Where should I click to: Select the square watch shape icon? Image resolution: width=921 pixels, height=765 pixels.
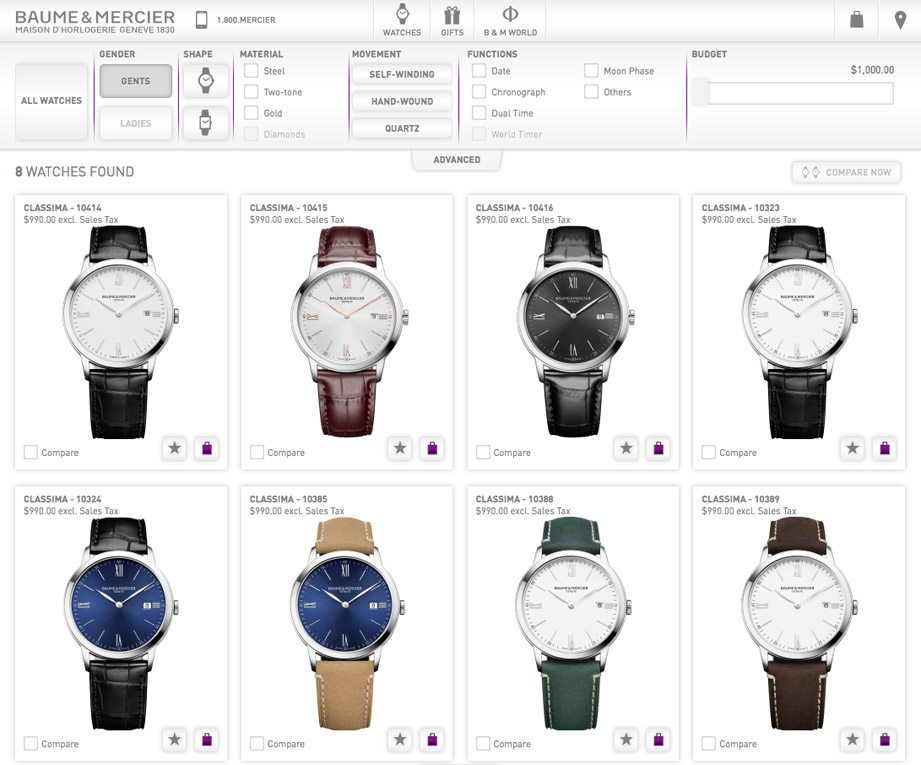click(205, 123)
